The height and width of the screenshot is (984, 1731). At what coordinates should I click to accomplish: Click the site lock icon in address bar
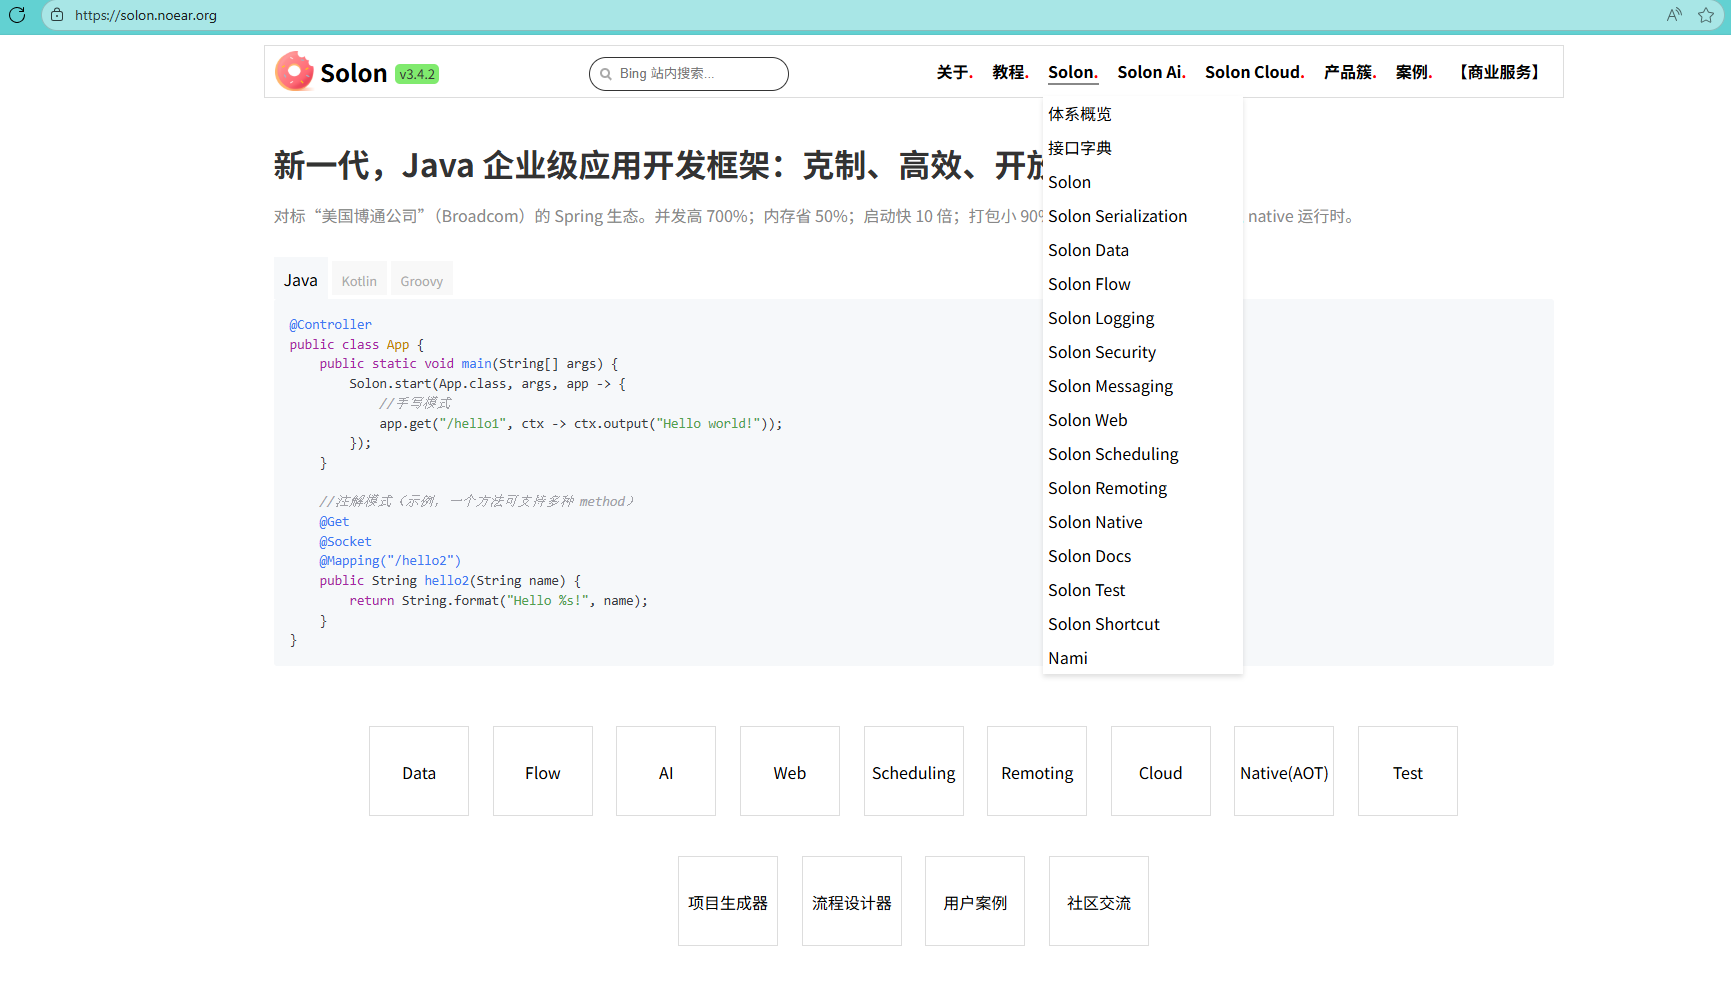(57, 15)
